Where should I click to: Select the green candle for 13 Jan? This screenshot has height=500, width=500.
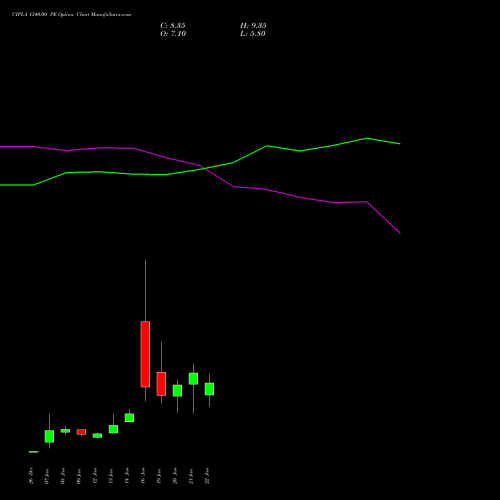(113, 429)
